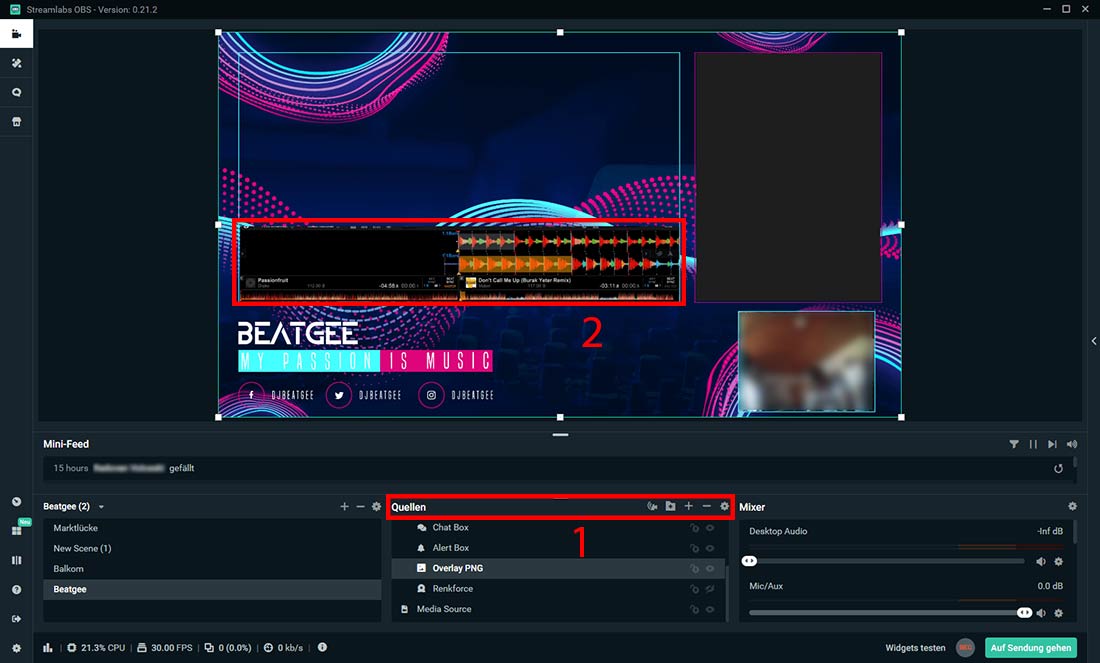Open the performance columns icon in sidebar

pos(16,560)
